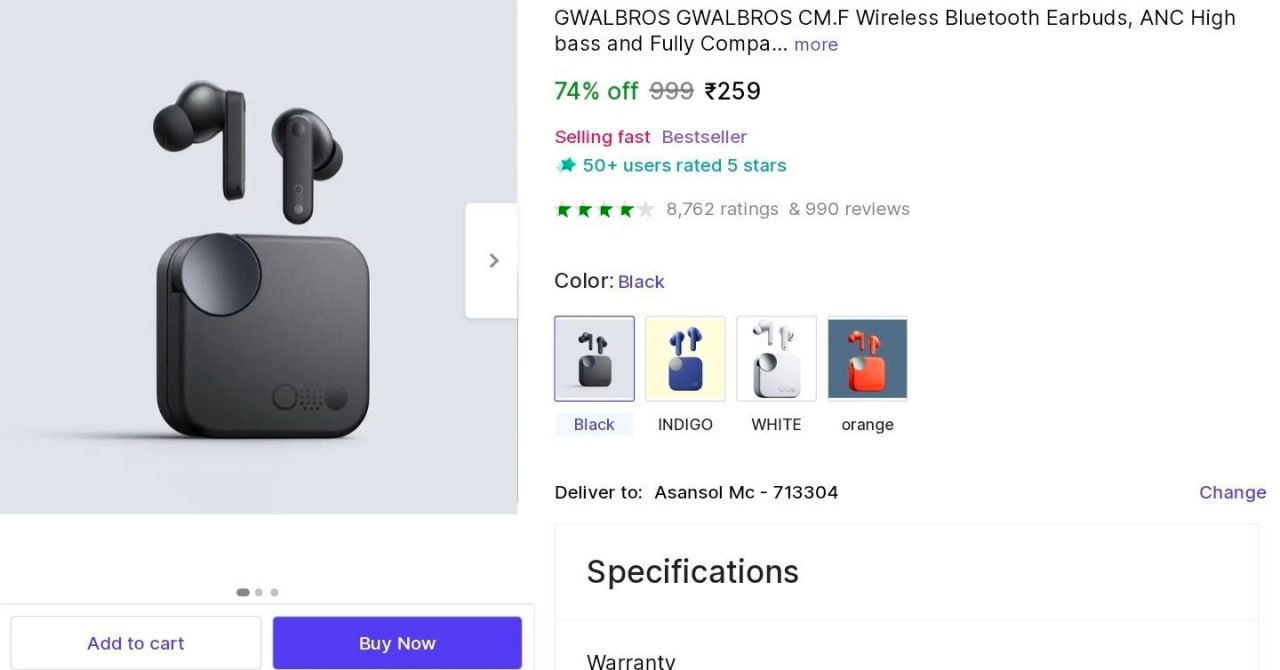Open the Specifications section
The width and height of the screenshot is (1280, 670).
pyautogui.click(x=692, y=571)
